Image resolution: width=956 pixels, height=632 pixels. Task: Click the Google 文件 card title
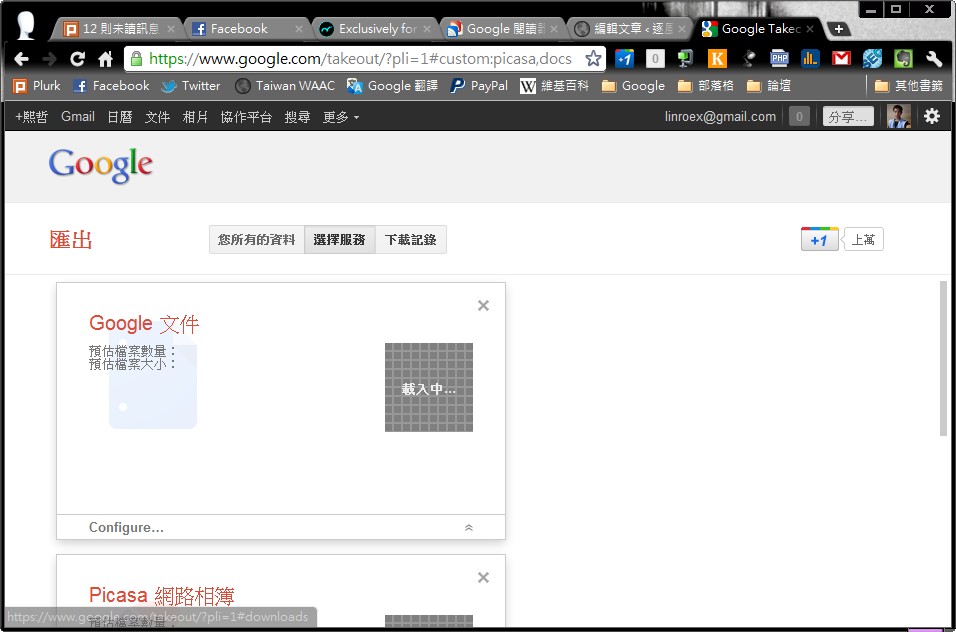[x=144, y=324]
